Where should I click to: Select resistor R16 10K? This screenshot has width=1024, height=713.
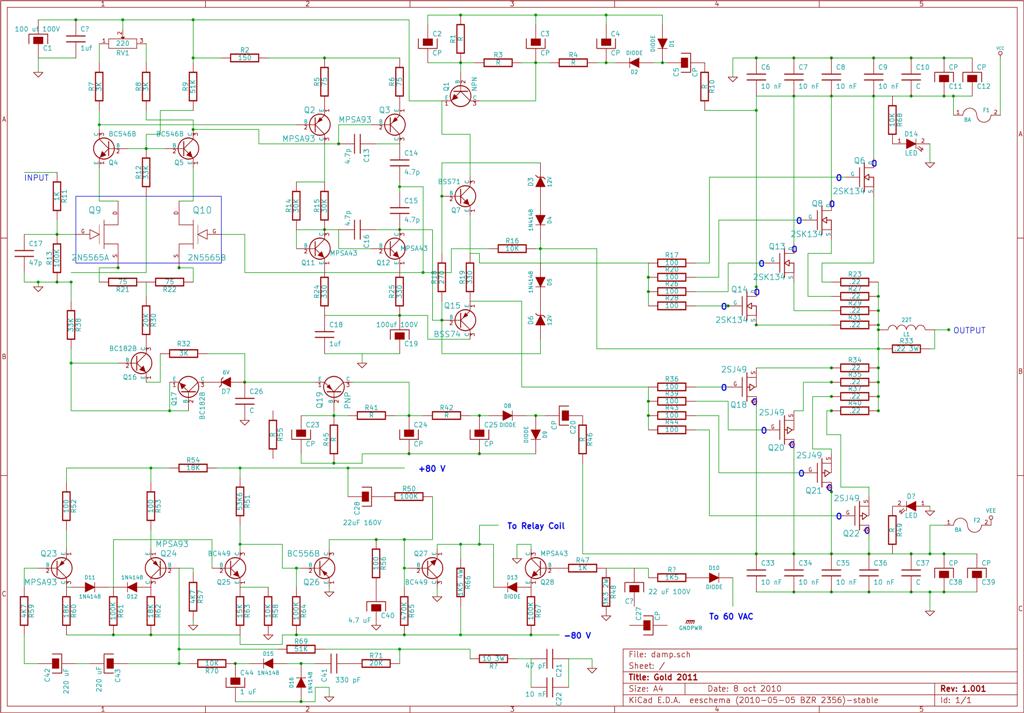pos(513,249)
